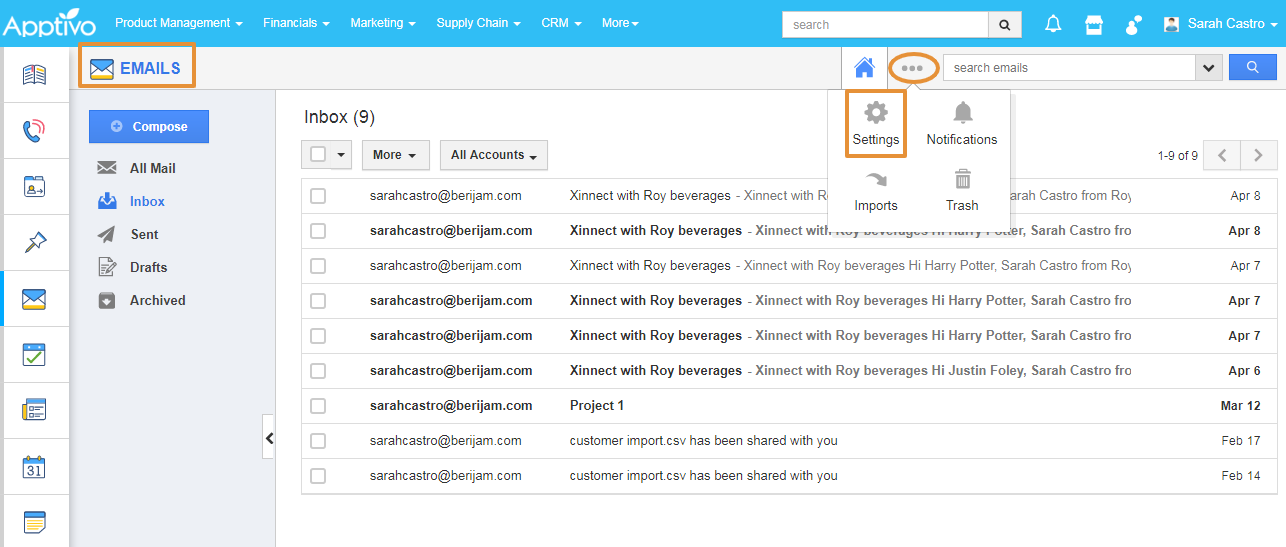Open the calendar icon in left sidebar
The height and width of the screenshot is (547, 1286).
click(35, 466)
